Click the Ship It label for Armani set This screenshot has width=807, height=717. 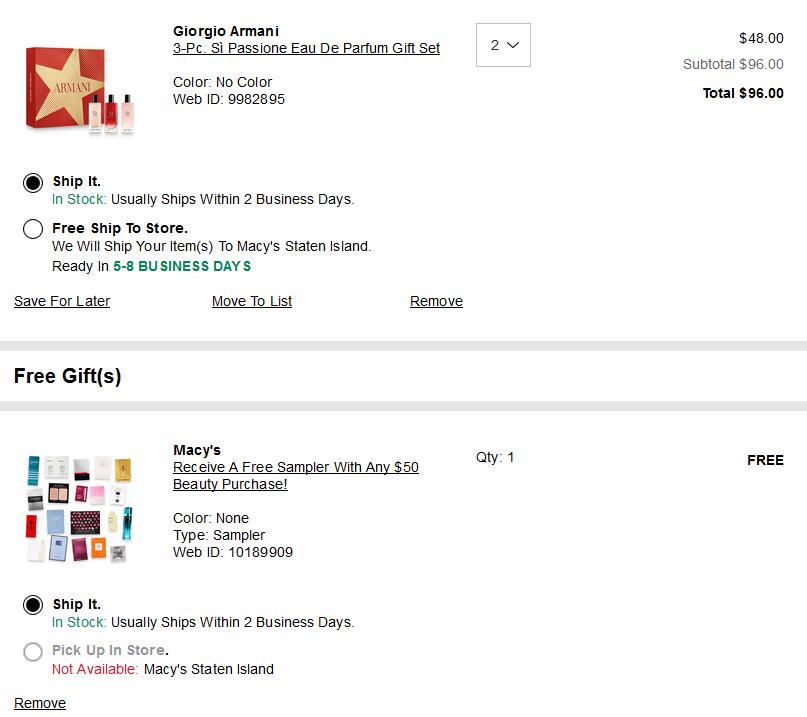point(77,181)
